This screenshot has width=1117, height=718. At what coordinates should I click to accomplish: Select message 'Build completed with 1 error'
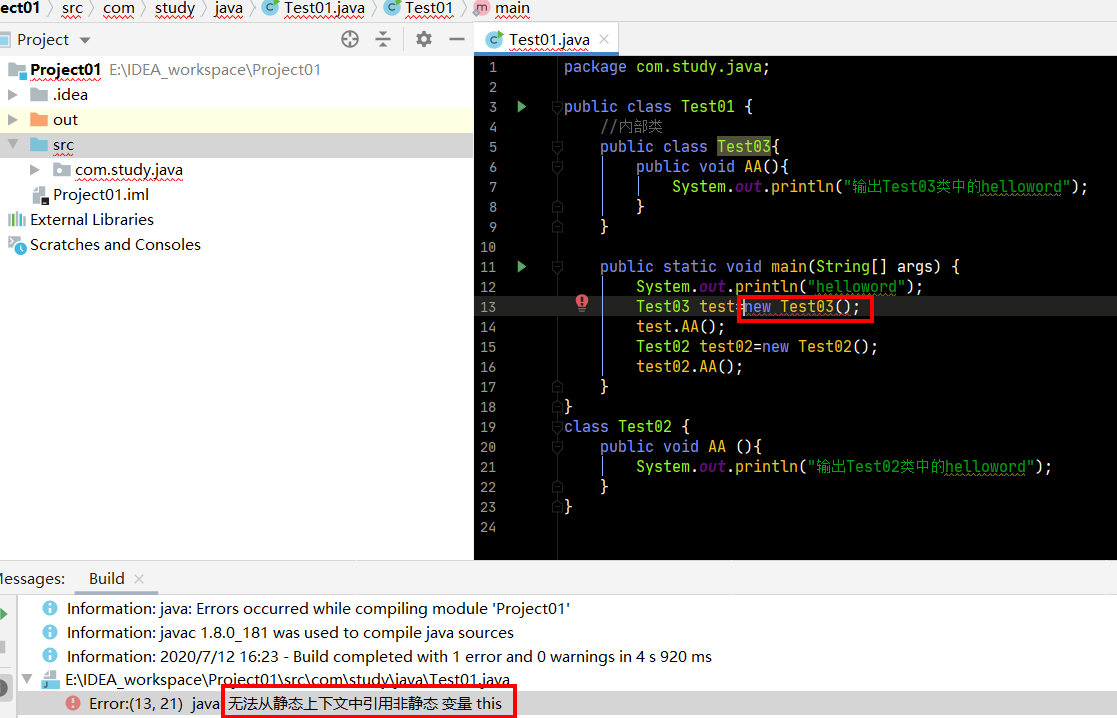click(389, 656)
